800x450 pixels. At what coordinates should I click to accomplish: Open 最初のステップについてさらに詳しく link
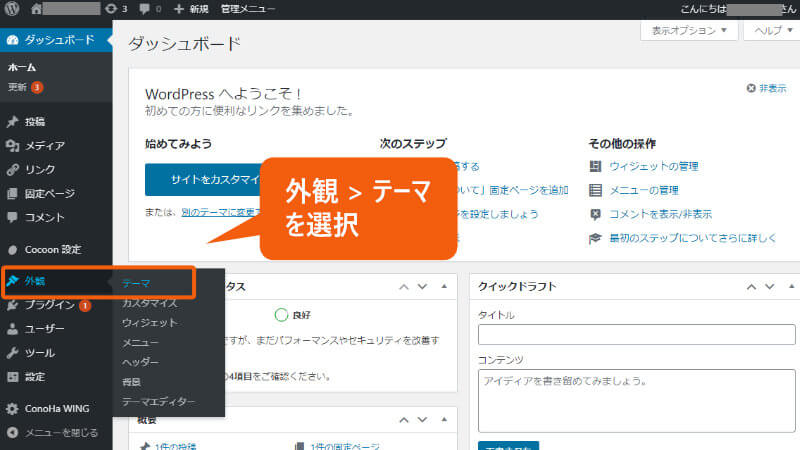pyautogui.click(x=693, y=238)
